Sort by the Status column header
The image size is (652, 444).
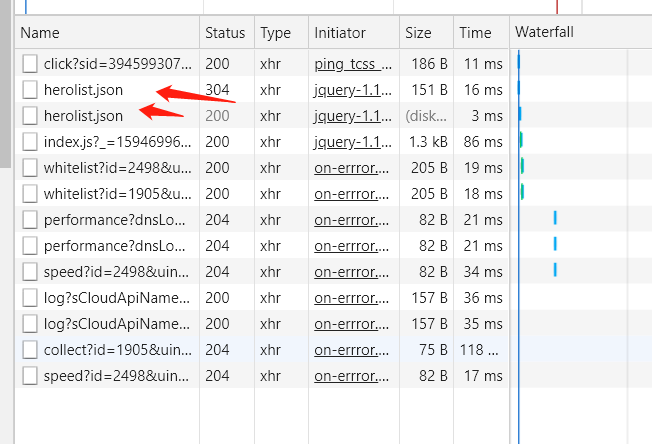pos(227,32)
